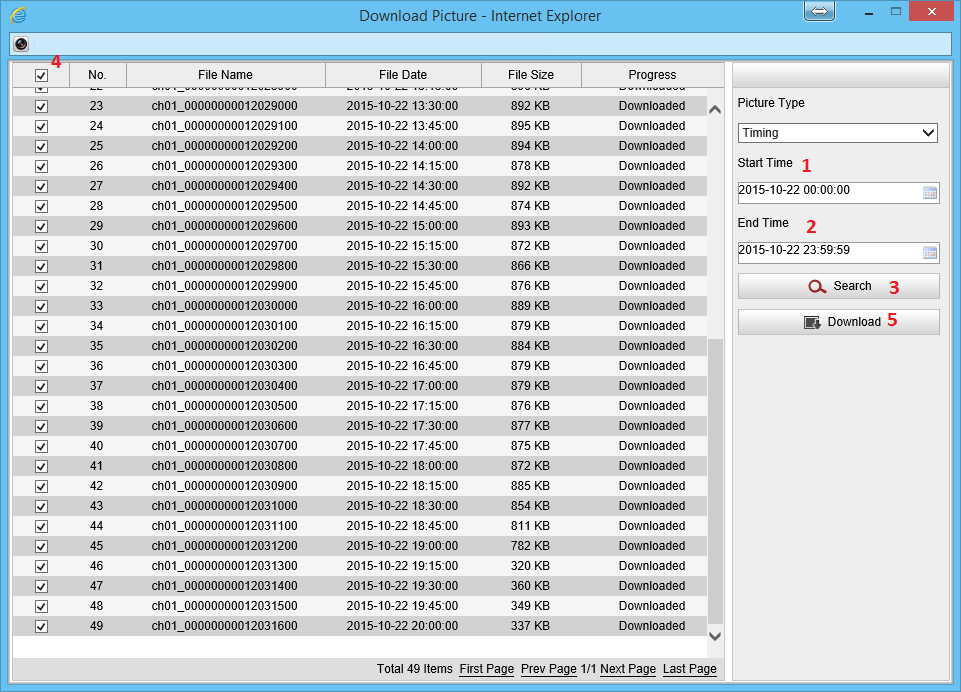Click the camera icon in the toolbar
961x692 pixels.
[21, 44]
